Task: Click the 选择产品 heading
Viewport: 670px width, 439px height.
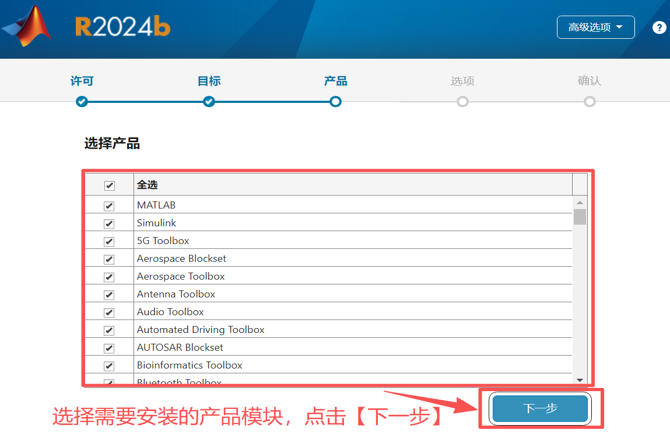Action: click(112, 143)
